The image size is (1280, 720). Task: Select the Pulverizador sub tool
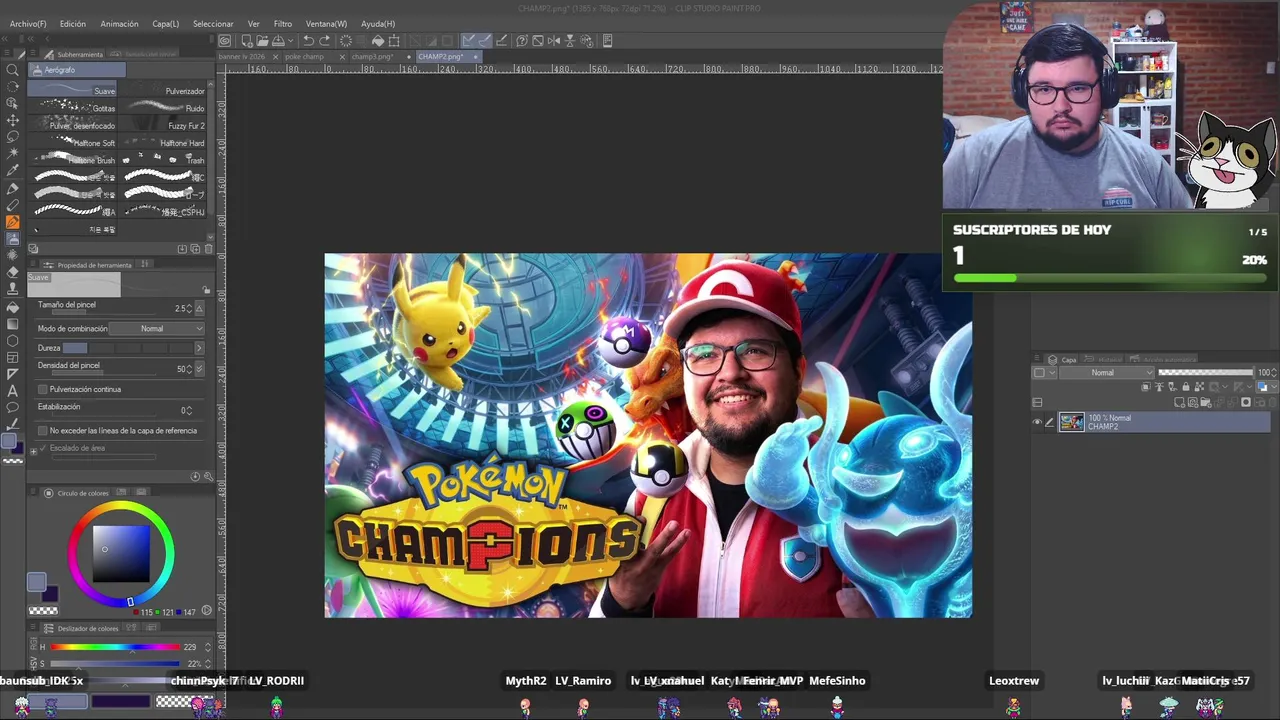point(163,90)
